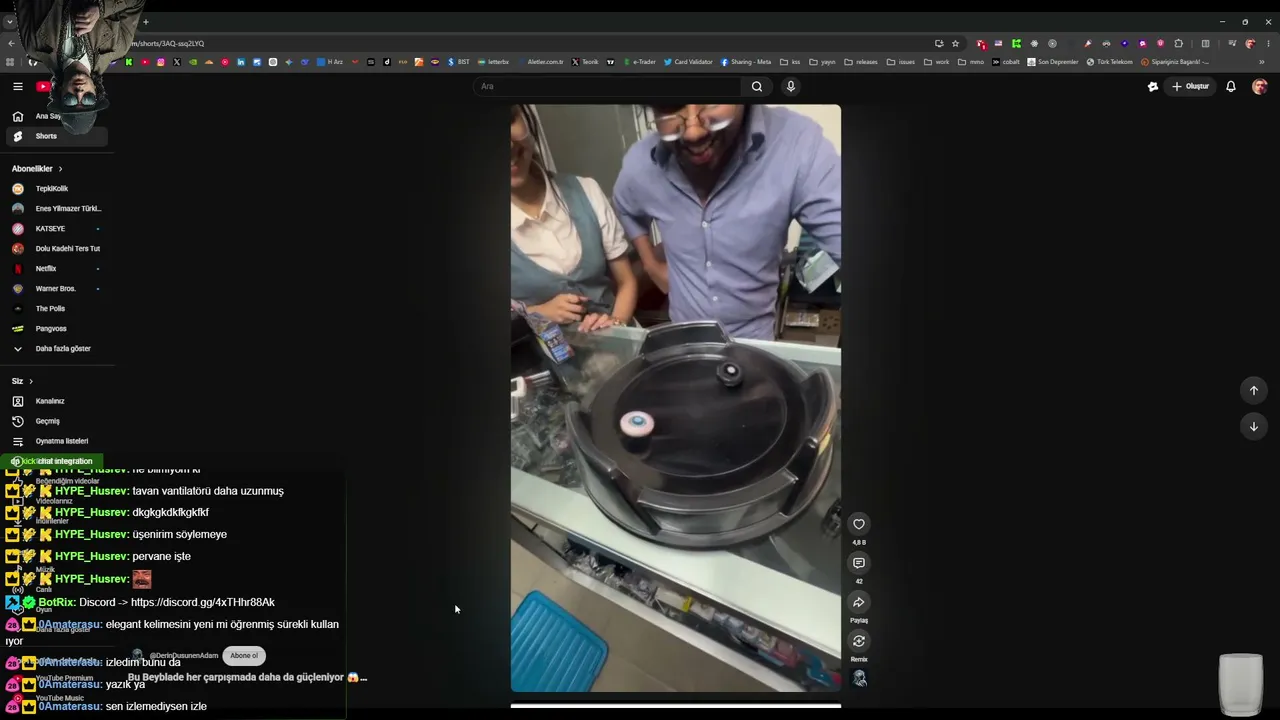Open the Short's comments
This screenshot has height=720, width=1280.
(859, 563)
